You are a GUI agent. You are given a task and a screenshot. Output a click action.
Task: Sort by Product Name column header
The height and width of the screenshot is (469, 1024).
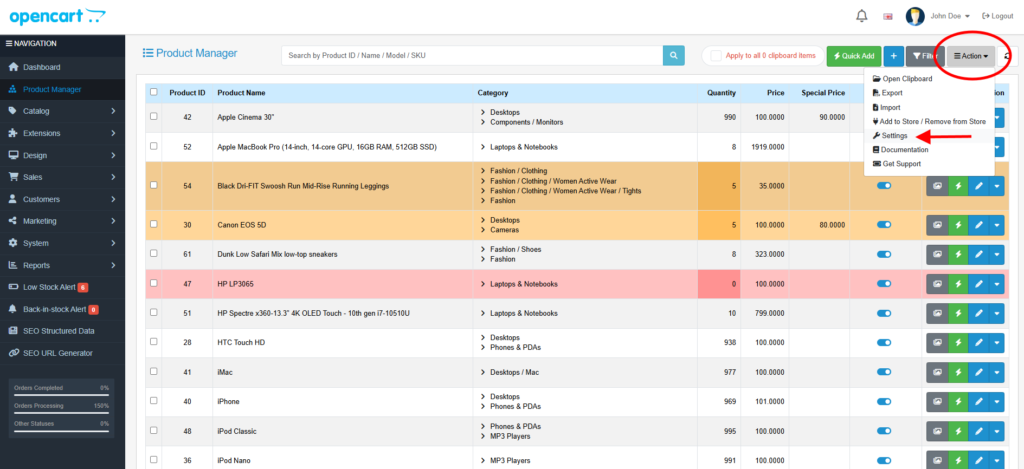tap(241, 93)
